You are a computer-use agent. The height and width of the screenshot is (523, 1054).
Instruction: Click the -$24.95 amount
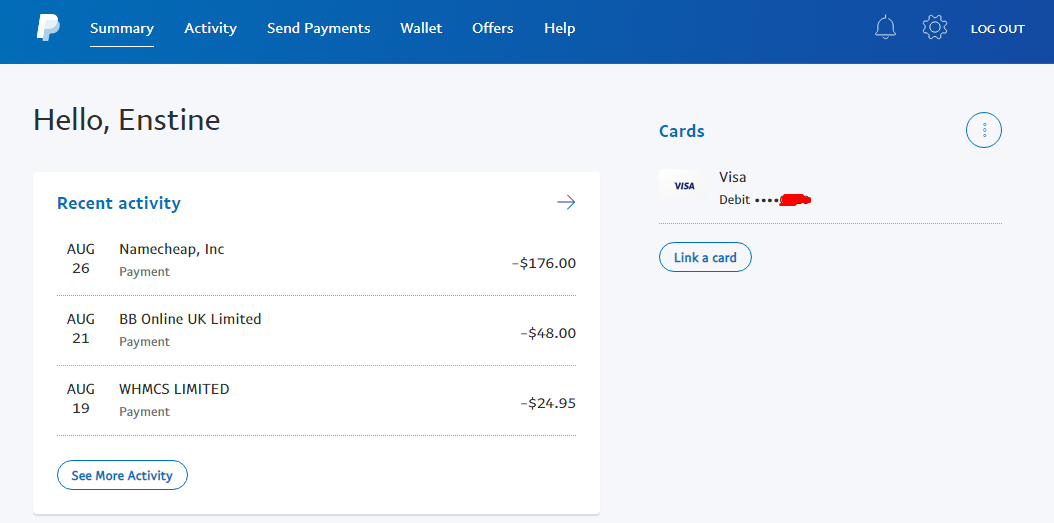click(x=548, y=403)
